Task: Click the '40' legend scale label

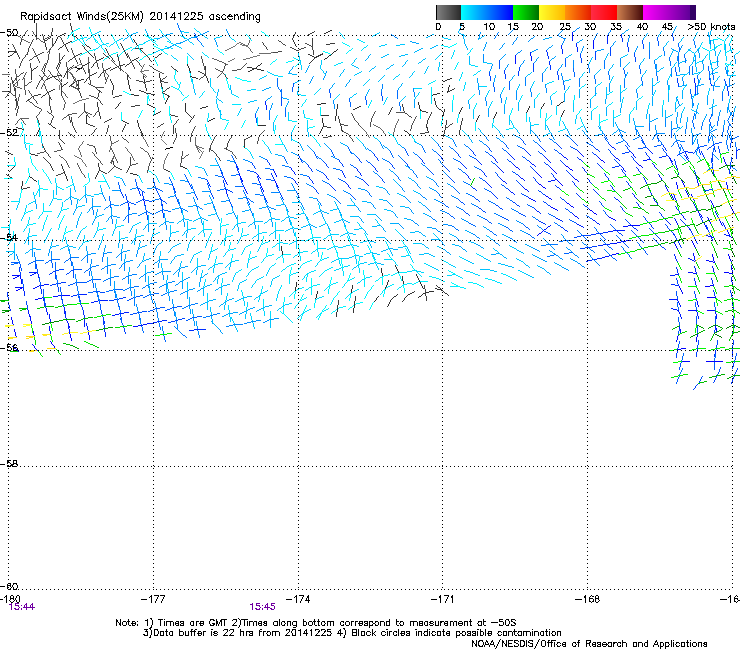Action: pyautogui.click(x=642, y=27)
